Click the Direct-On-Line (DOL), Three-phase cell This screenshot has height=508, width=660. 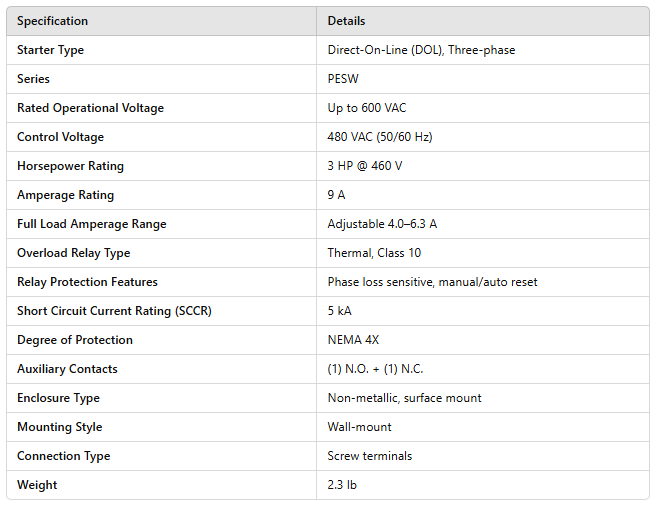click(421, 50)
